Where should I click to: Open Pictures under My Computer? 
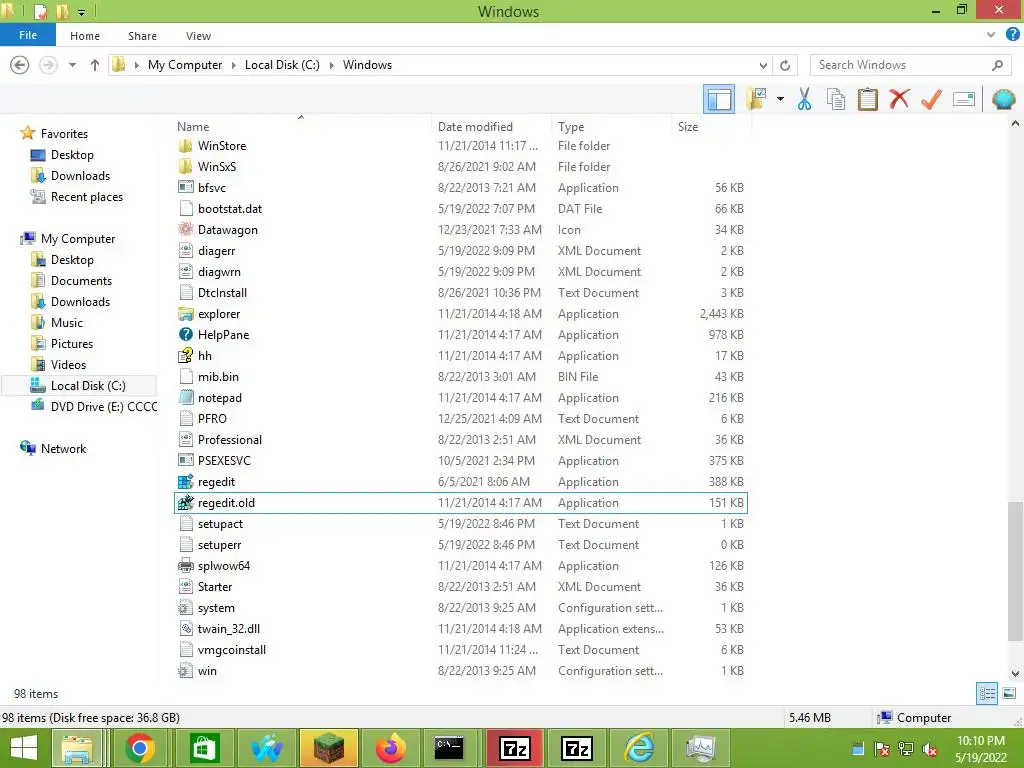pyautogui.click(x=72, y=344)
